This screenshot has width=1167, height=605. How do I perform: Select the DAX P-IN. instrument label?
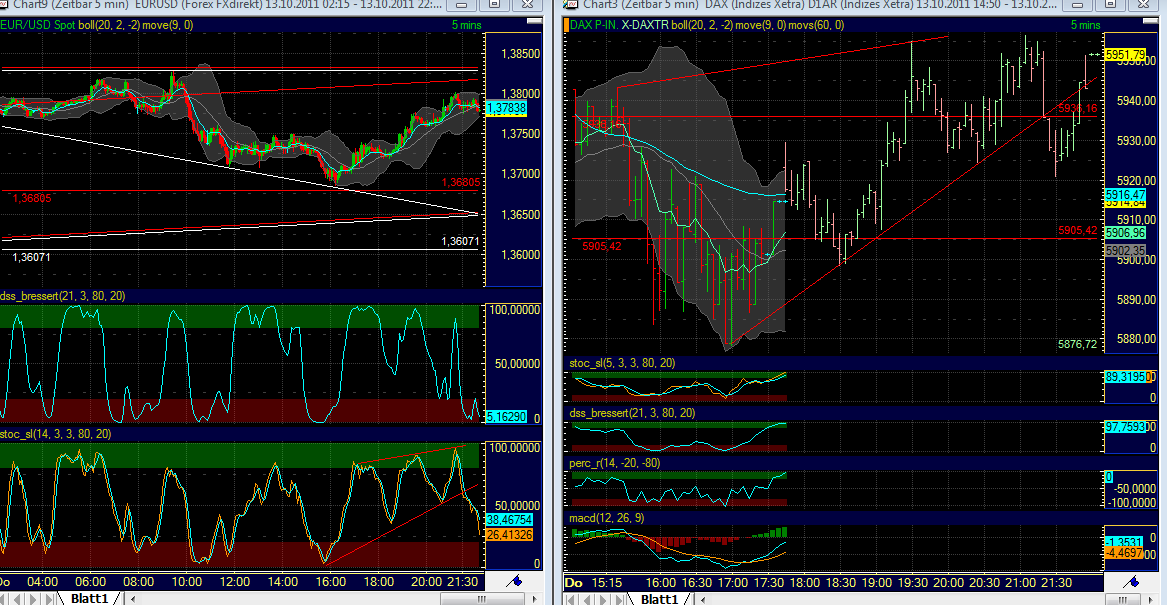click(x=594, y=25)
